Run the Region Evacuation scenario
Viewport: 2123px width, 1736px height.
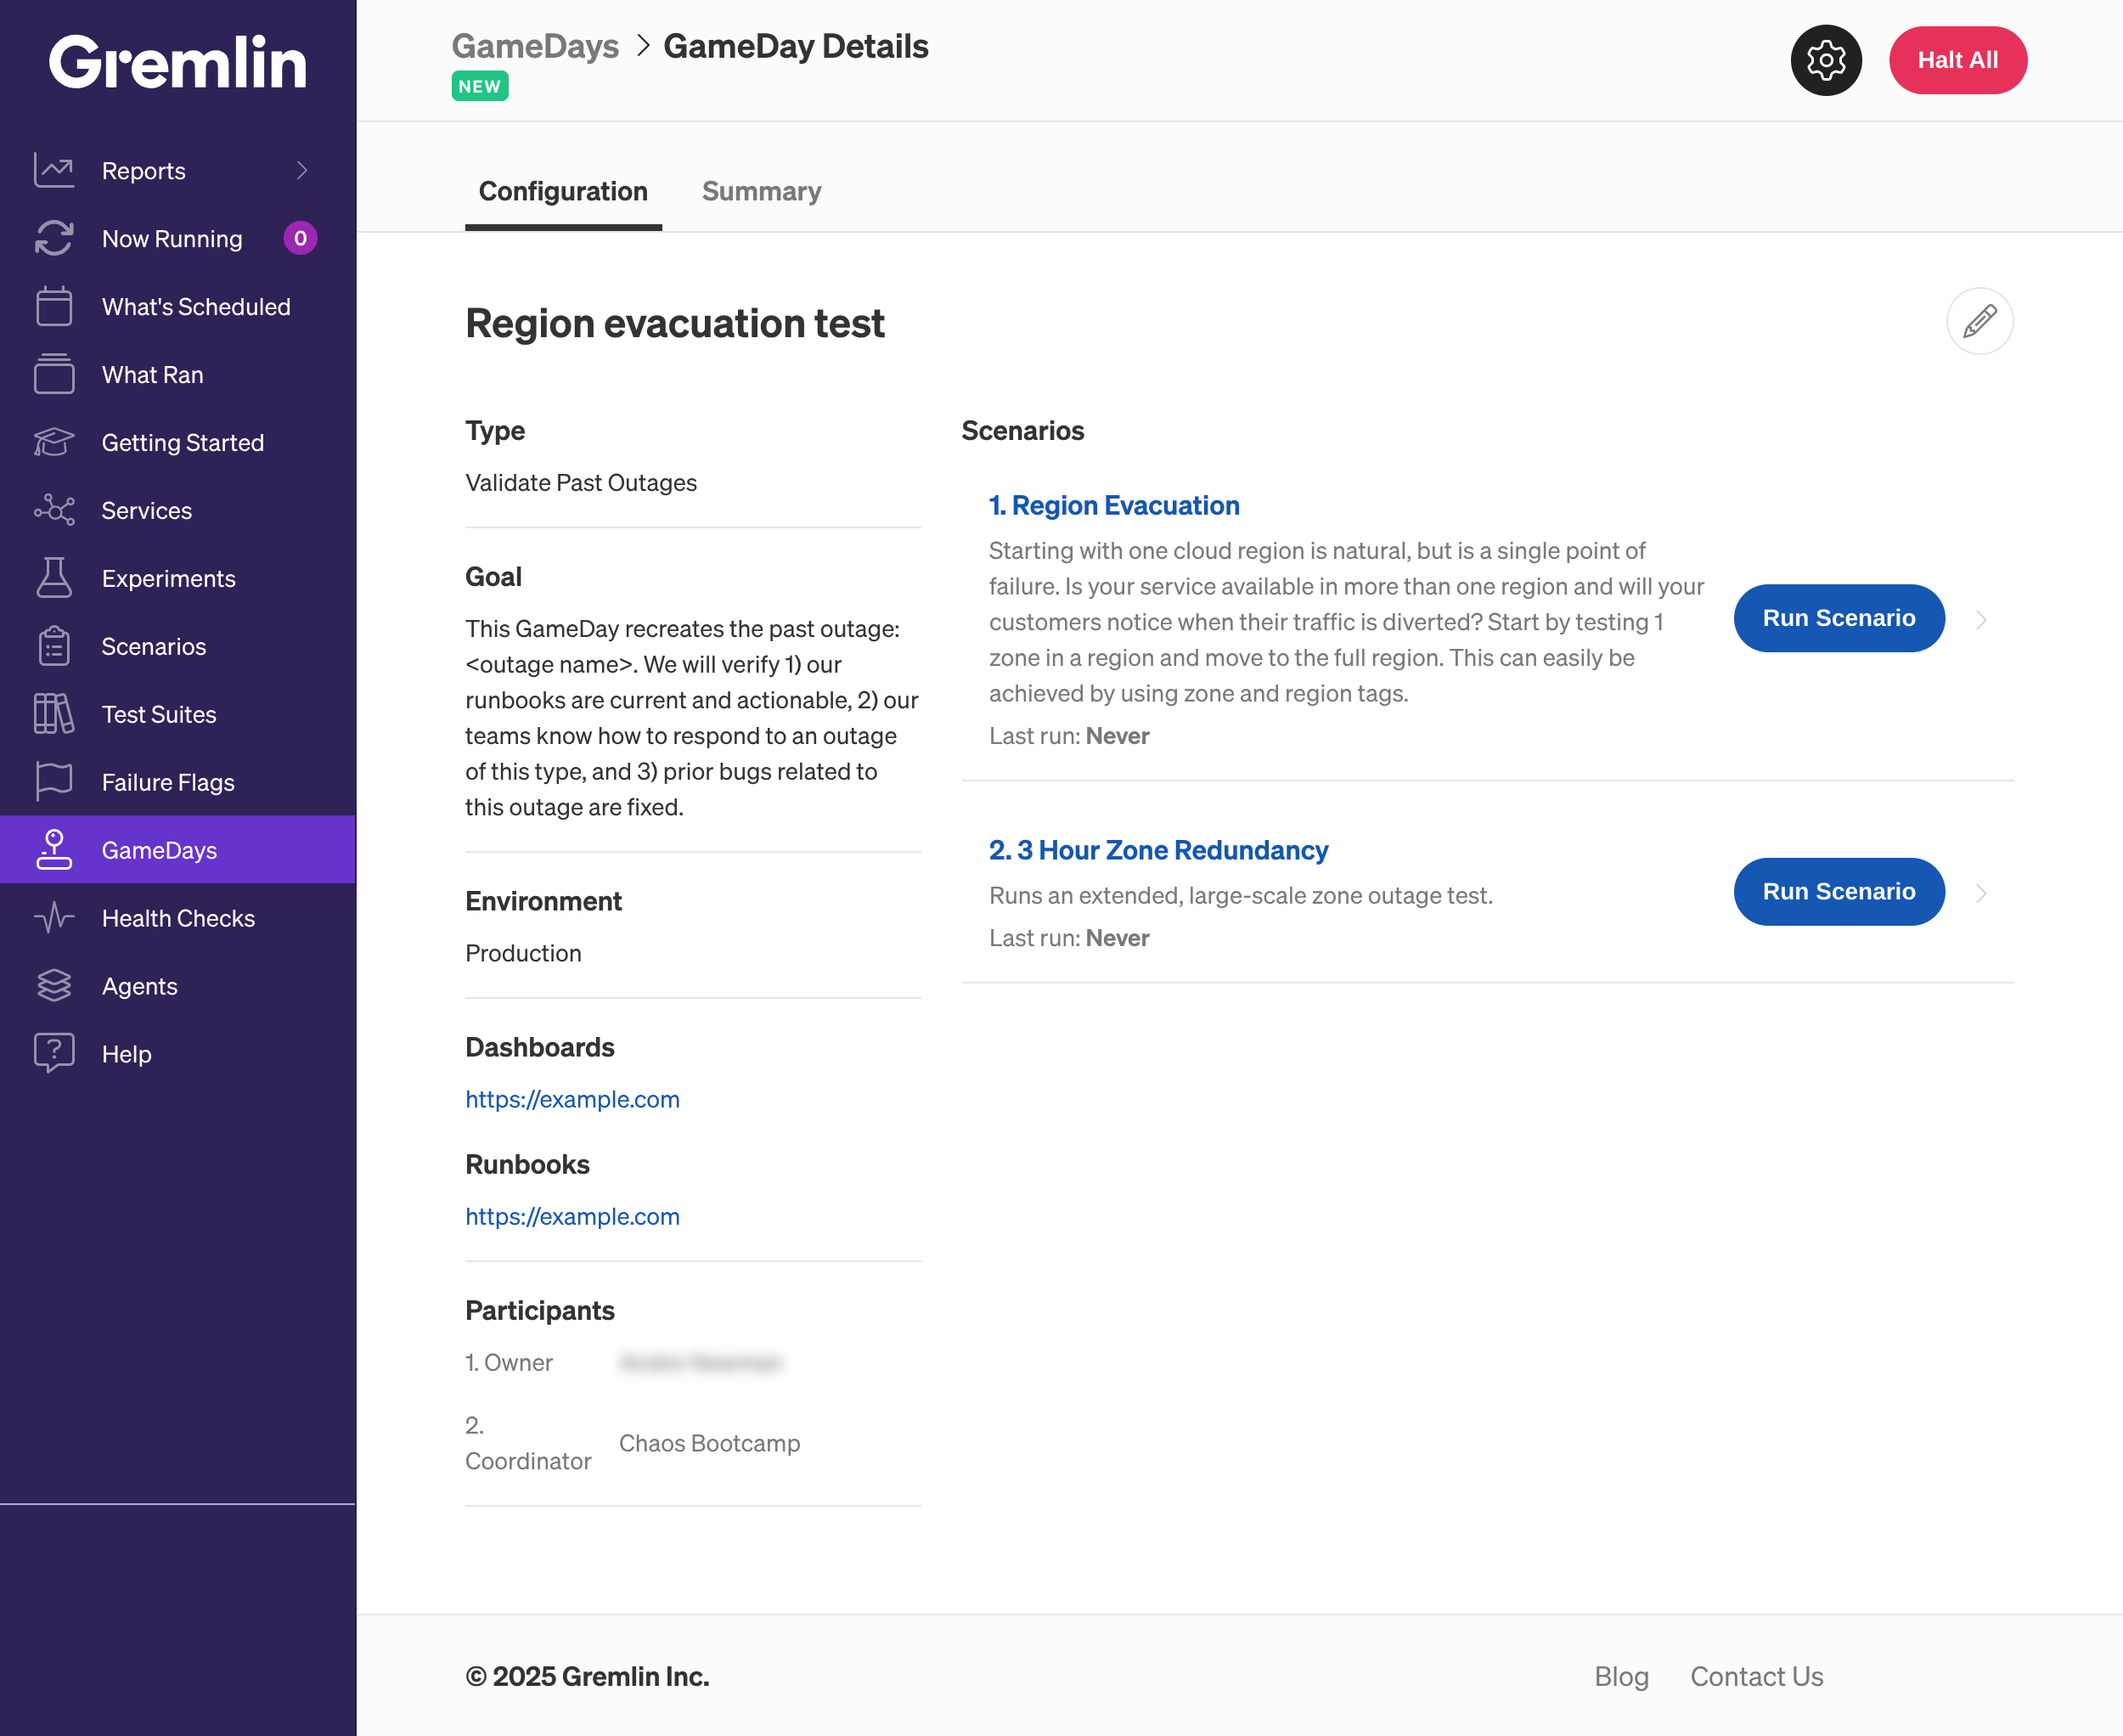tap(1838, 618)
